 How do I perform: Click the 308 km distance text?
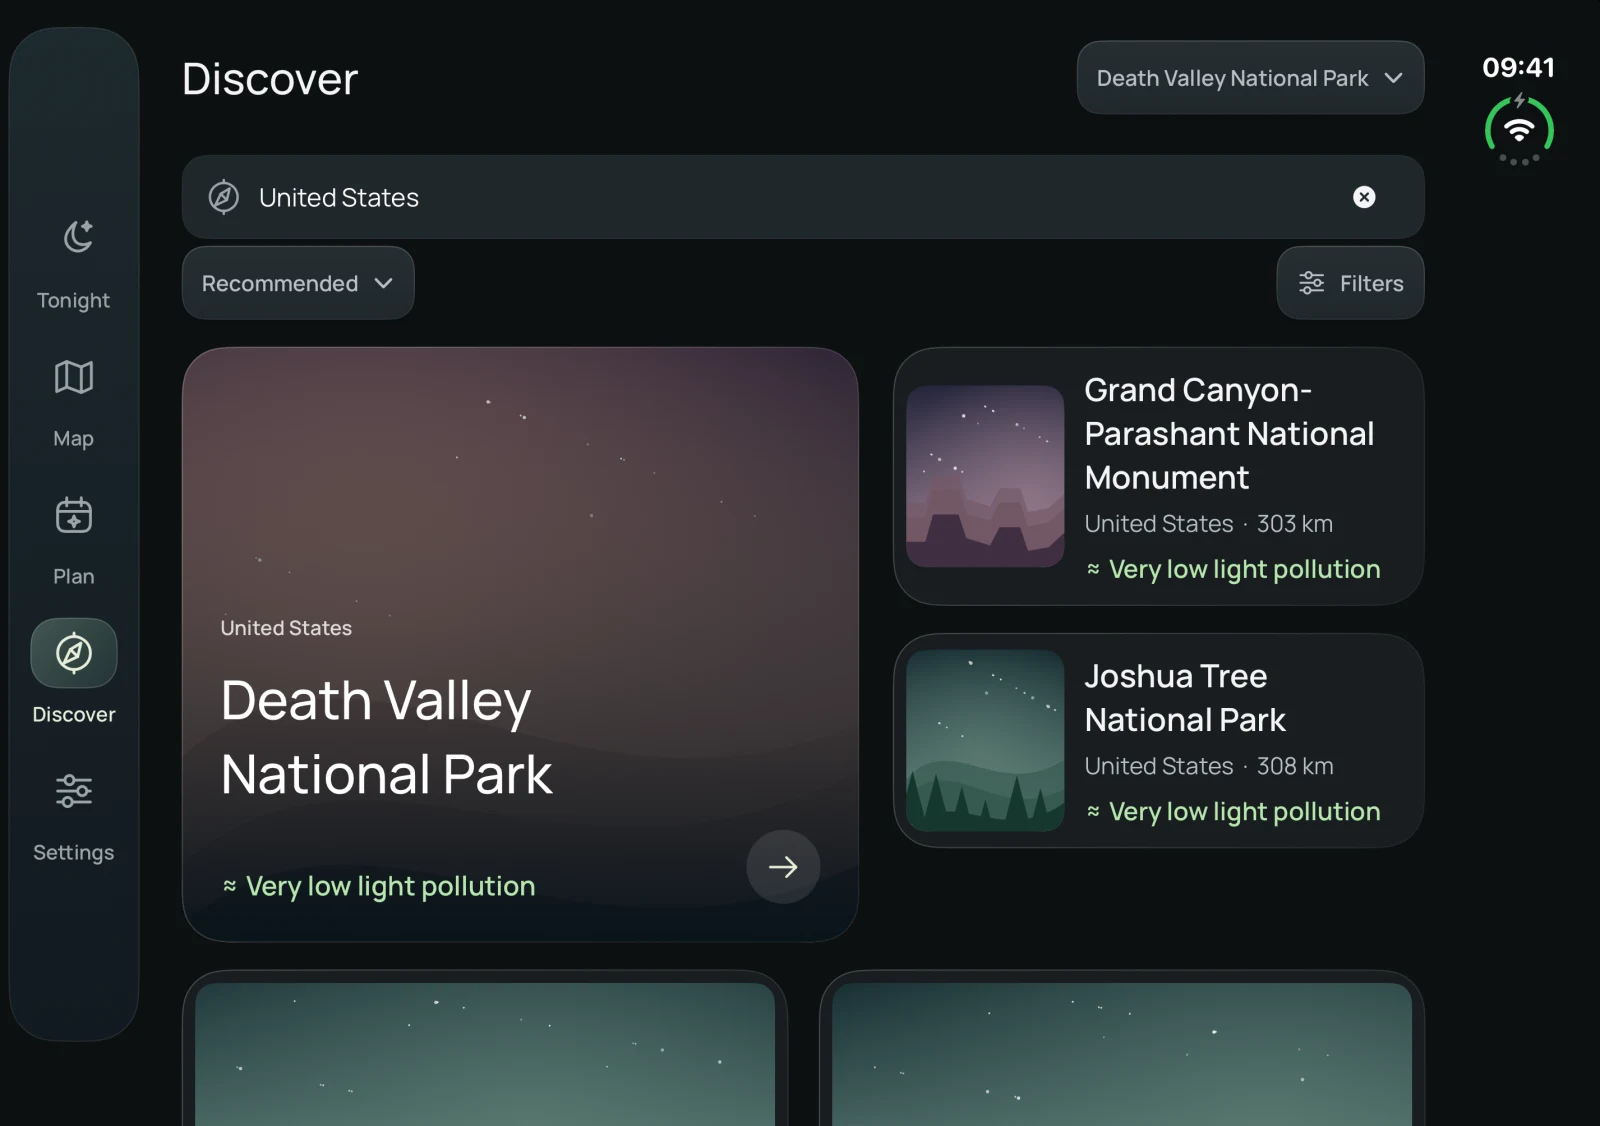click(x=1295, y=766)
